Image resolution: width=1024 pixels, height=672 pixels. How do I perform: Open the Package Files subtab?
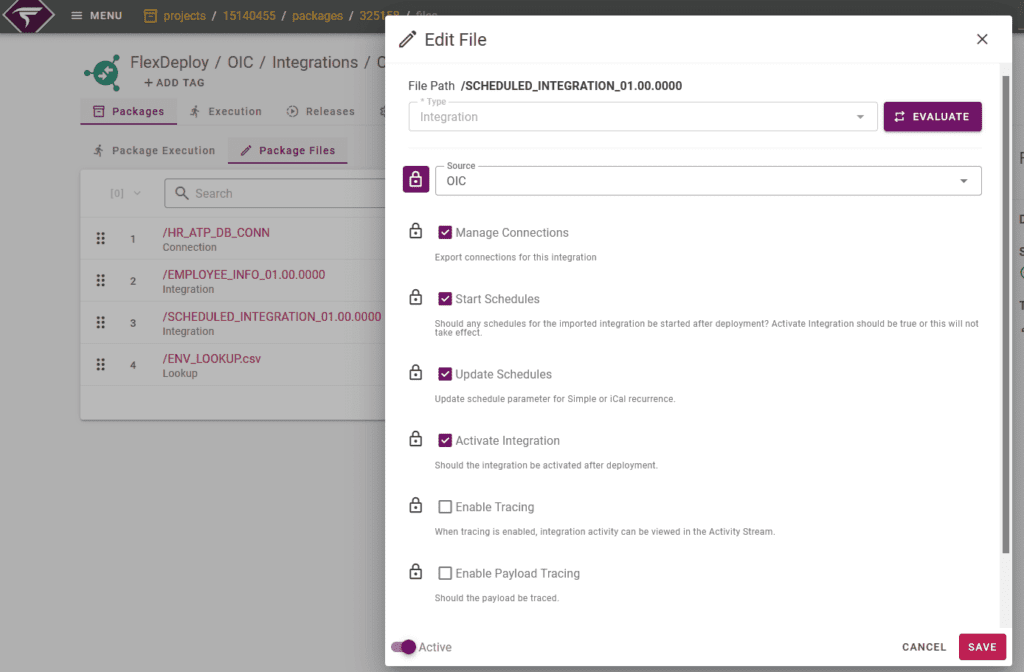tap(287, 150)
